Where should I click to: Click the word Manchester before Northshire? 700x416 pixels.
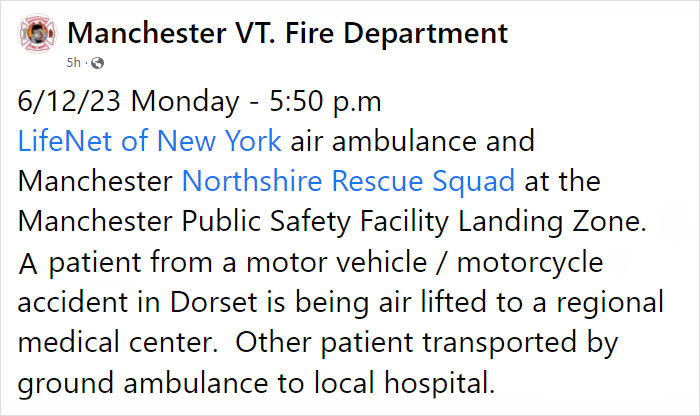[95, 181]
